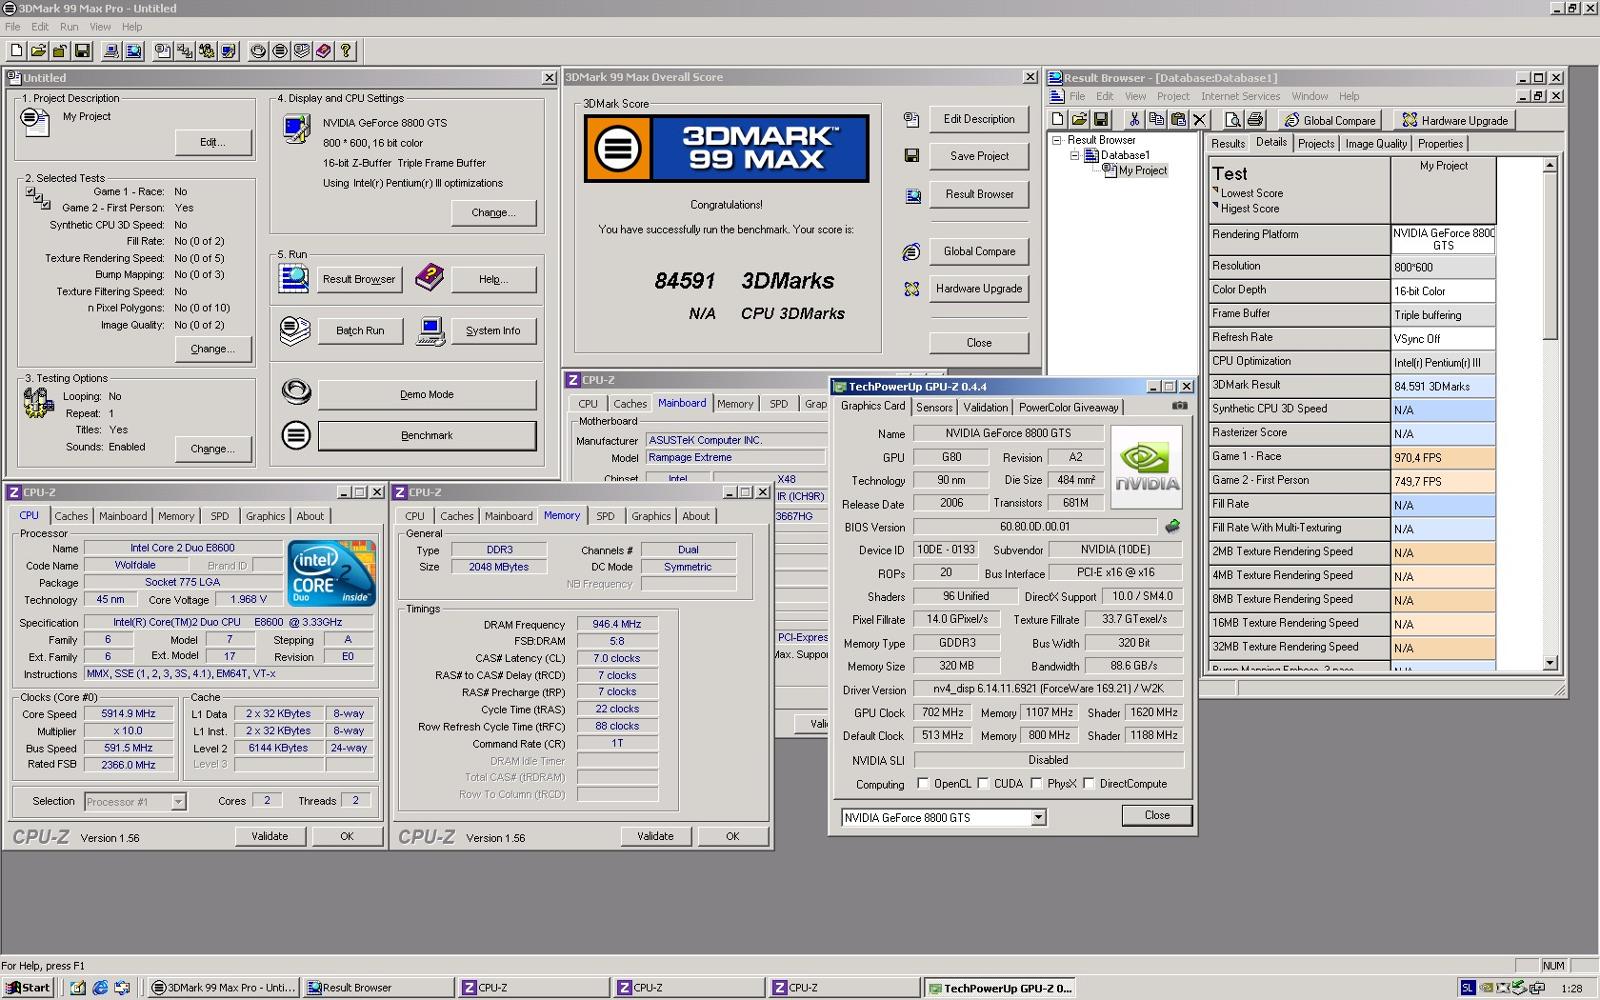1600x1000 pixels.
Task: Open the Run menu in the 3DMark menu bar
Action: pos(69,27)
